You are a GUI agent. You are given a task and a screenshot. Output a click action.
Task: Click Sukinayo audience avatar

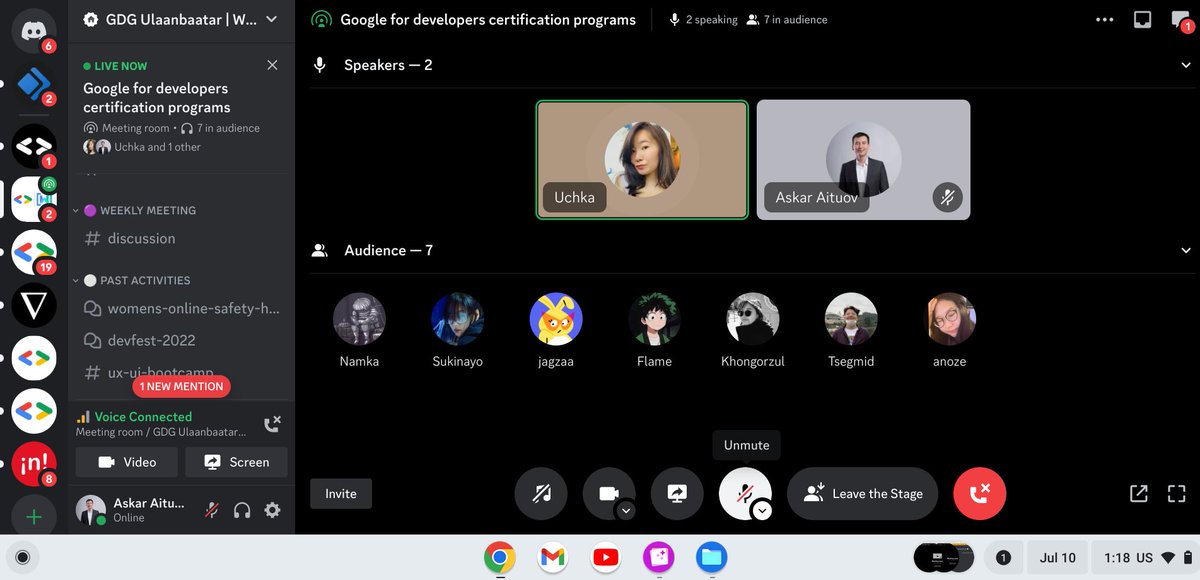[x=457, y=319]
